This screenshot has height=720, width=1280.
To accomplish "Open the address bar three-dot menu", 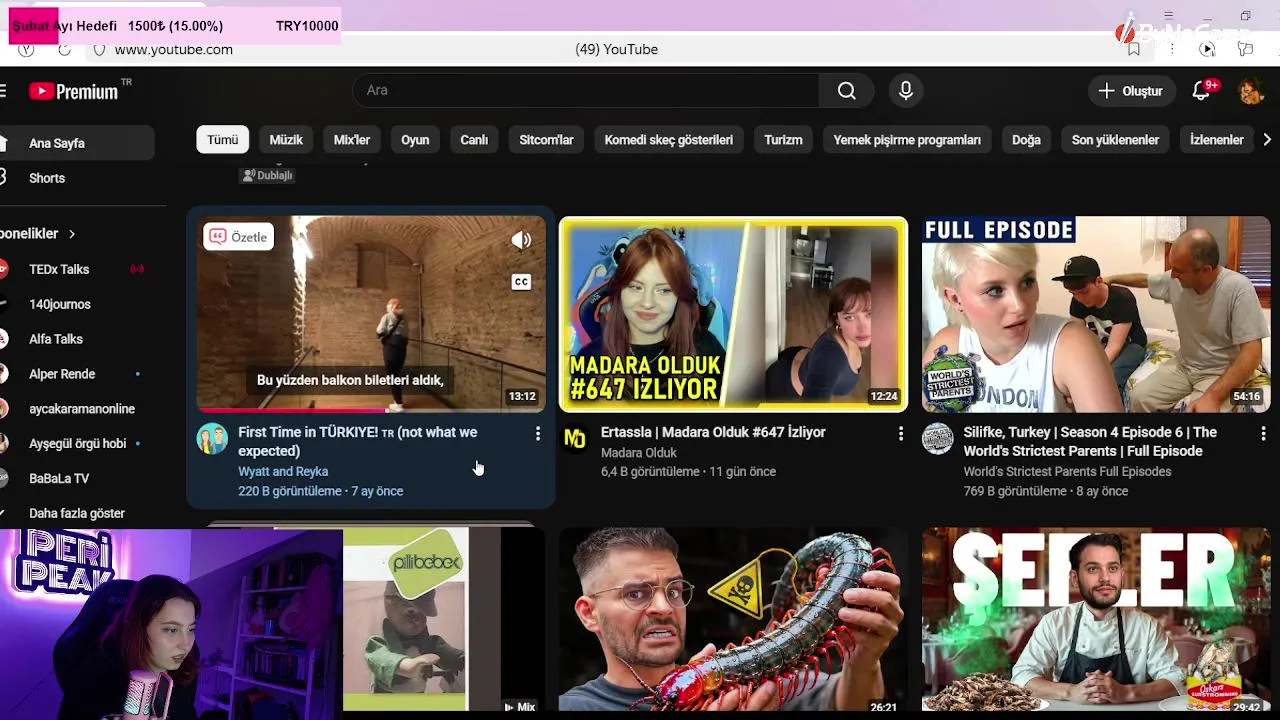I will point(1171,49).
